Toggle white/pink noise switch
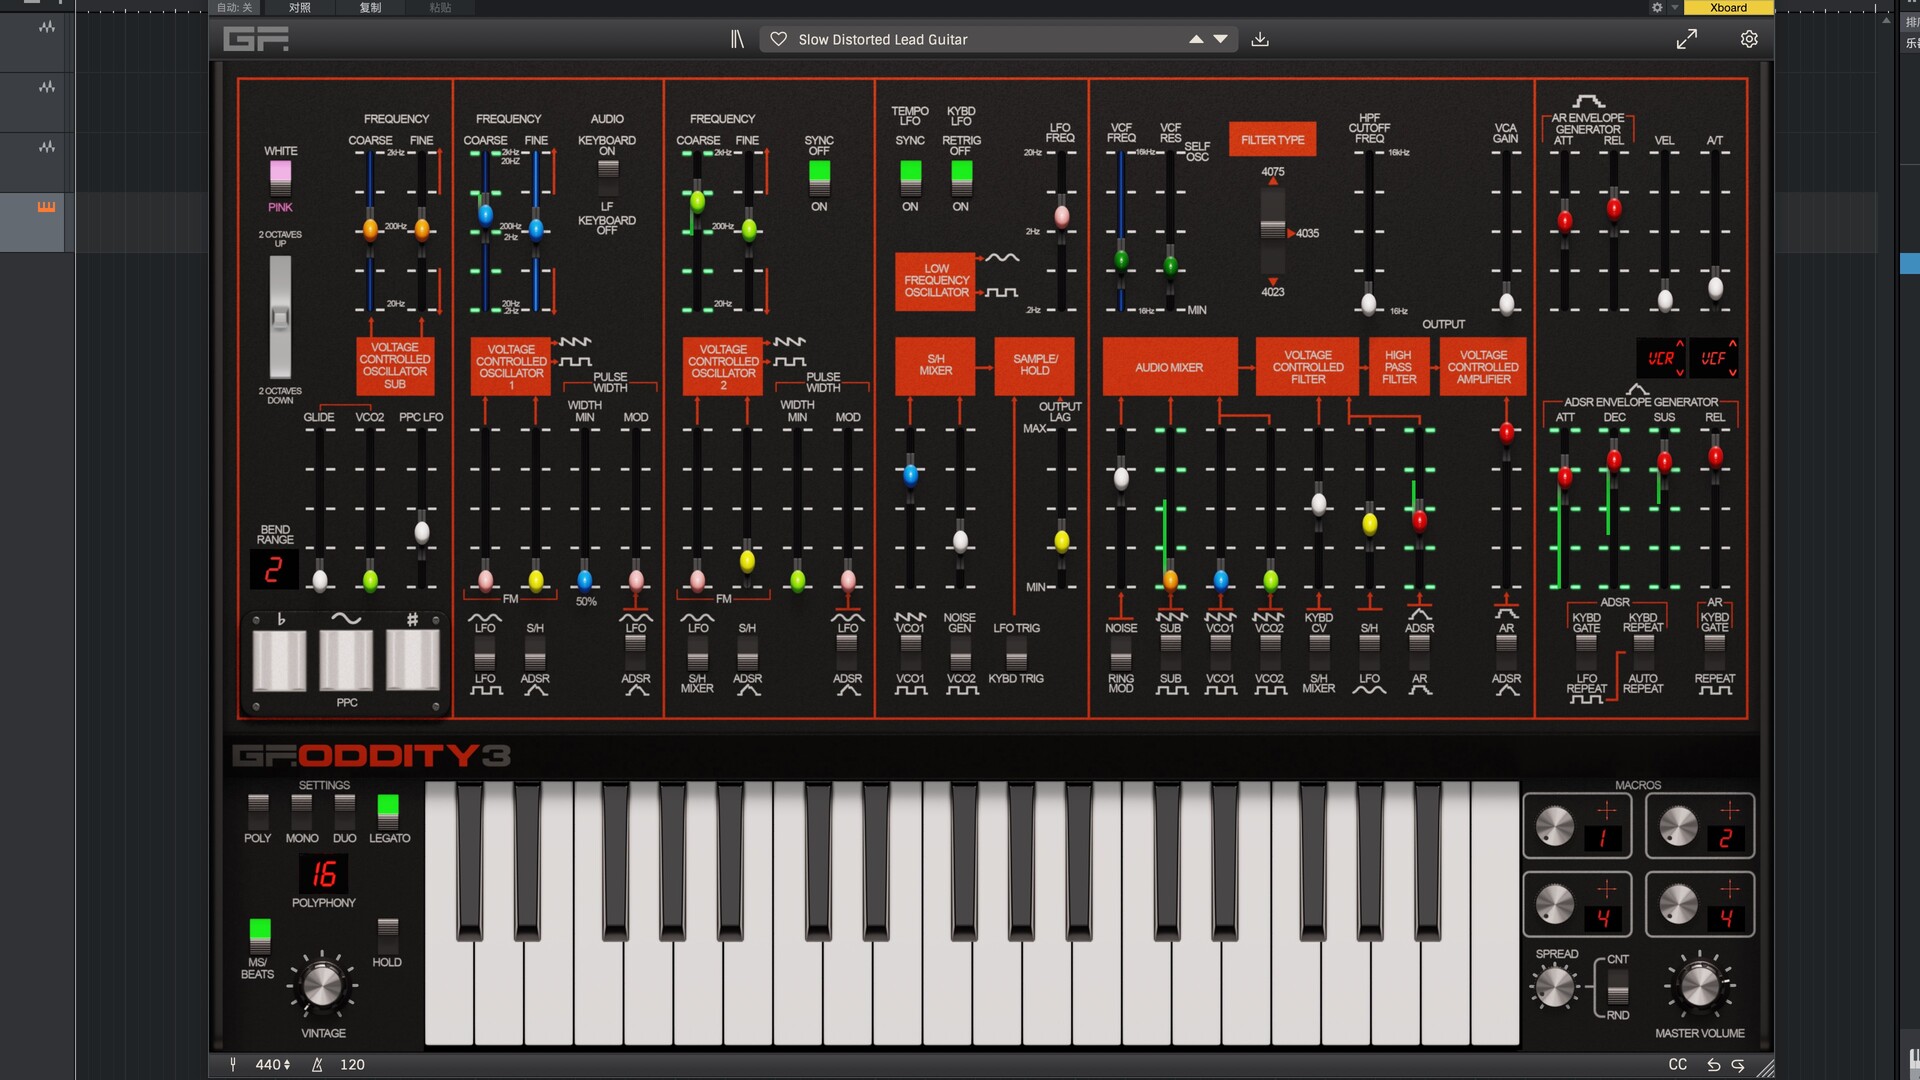 280,178
